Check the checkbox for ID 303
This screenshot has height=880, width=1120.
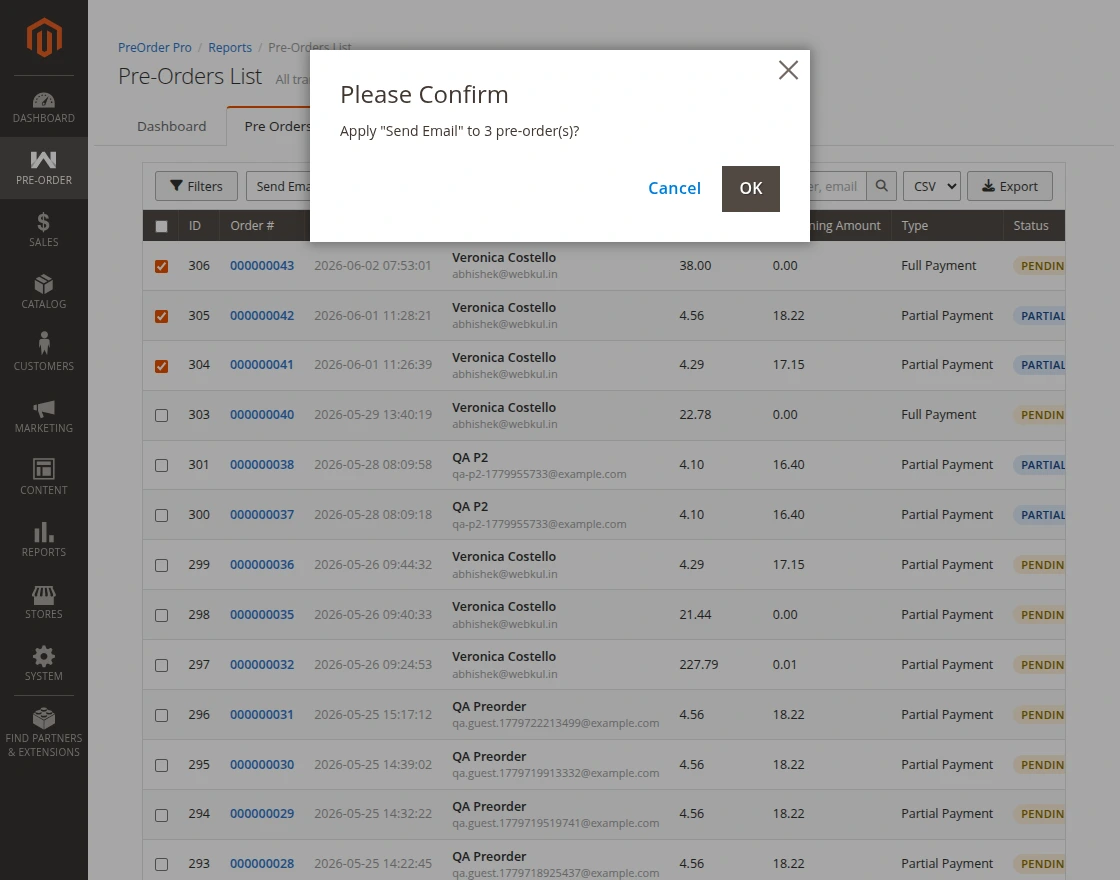(161, 416)
